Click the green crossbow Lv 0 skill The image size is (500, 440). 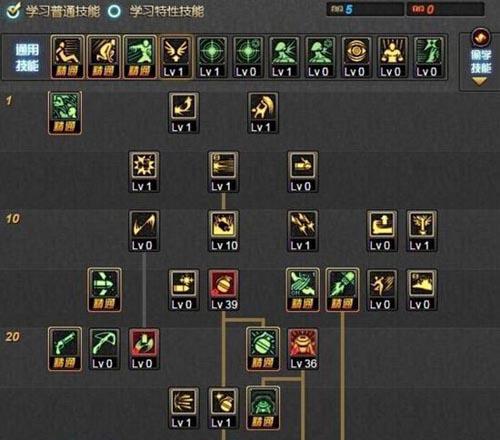pos(104,349)
